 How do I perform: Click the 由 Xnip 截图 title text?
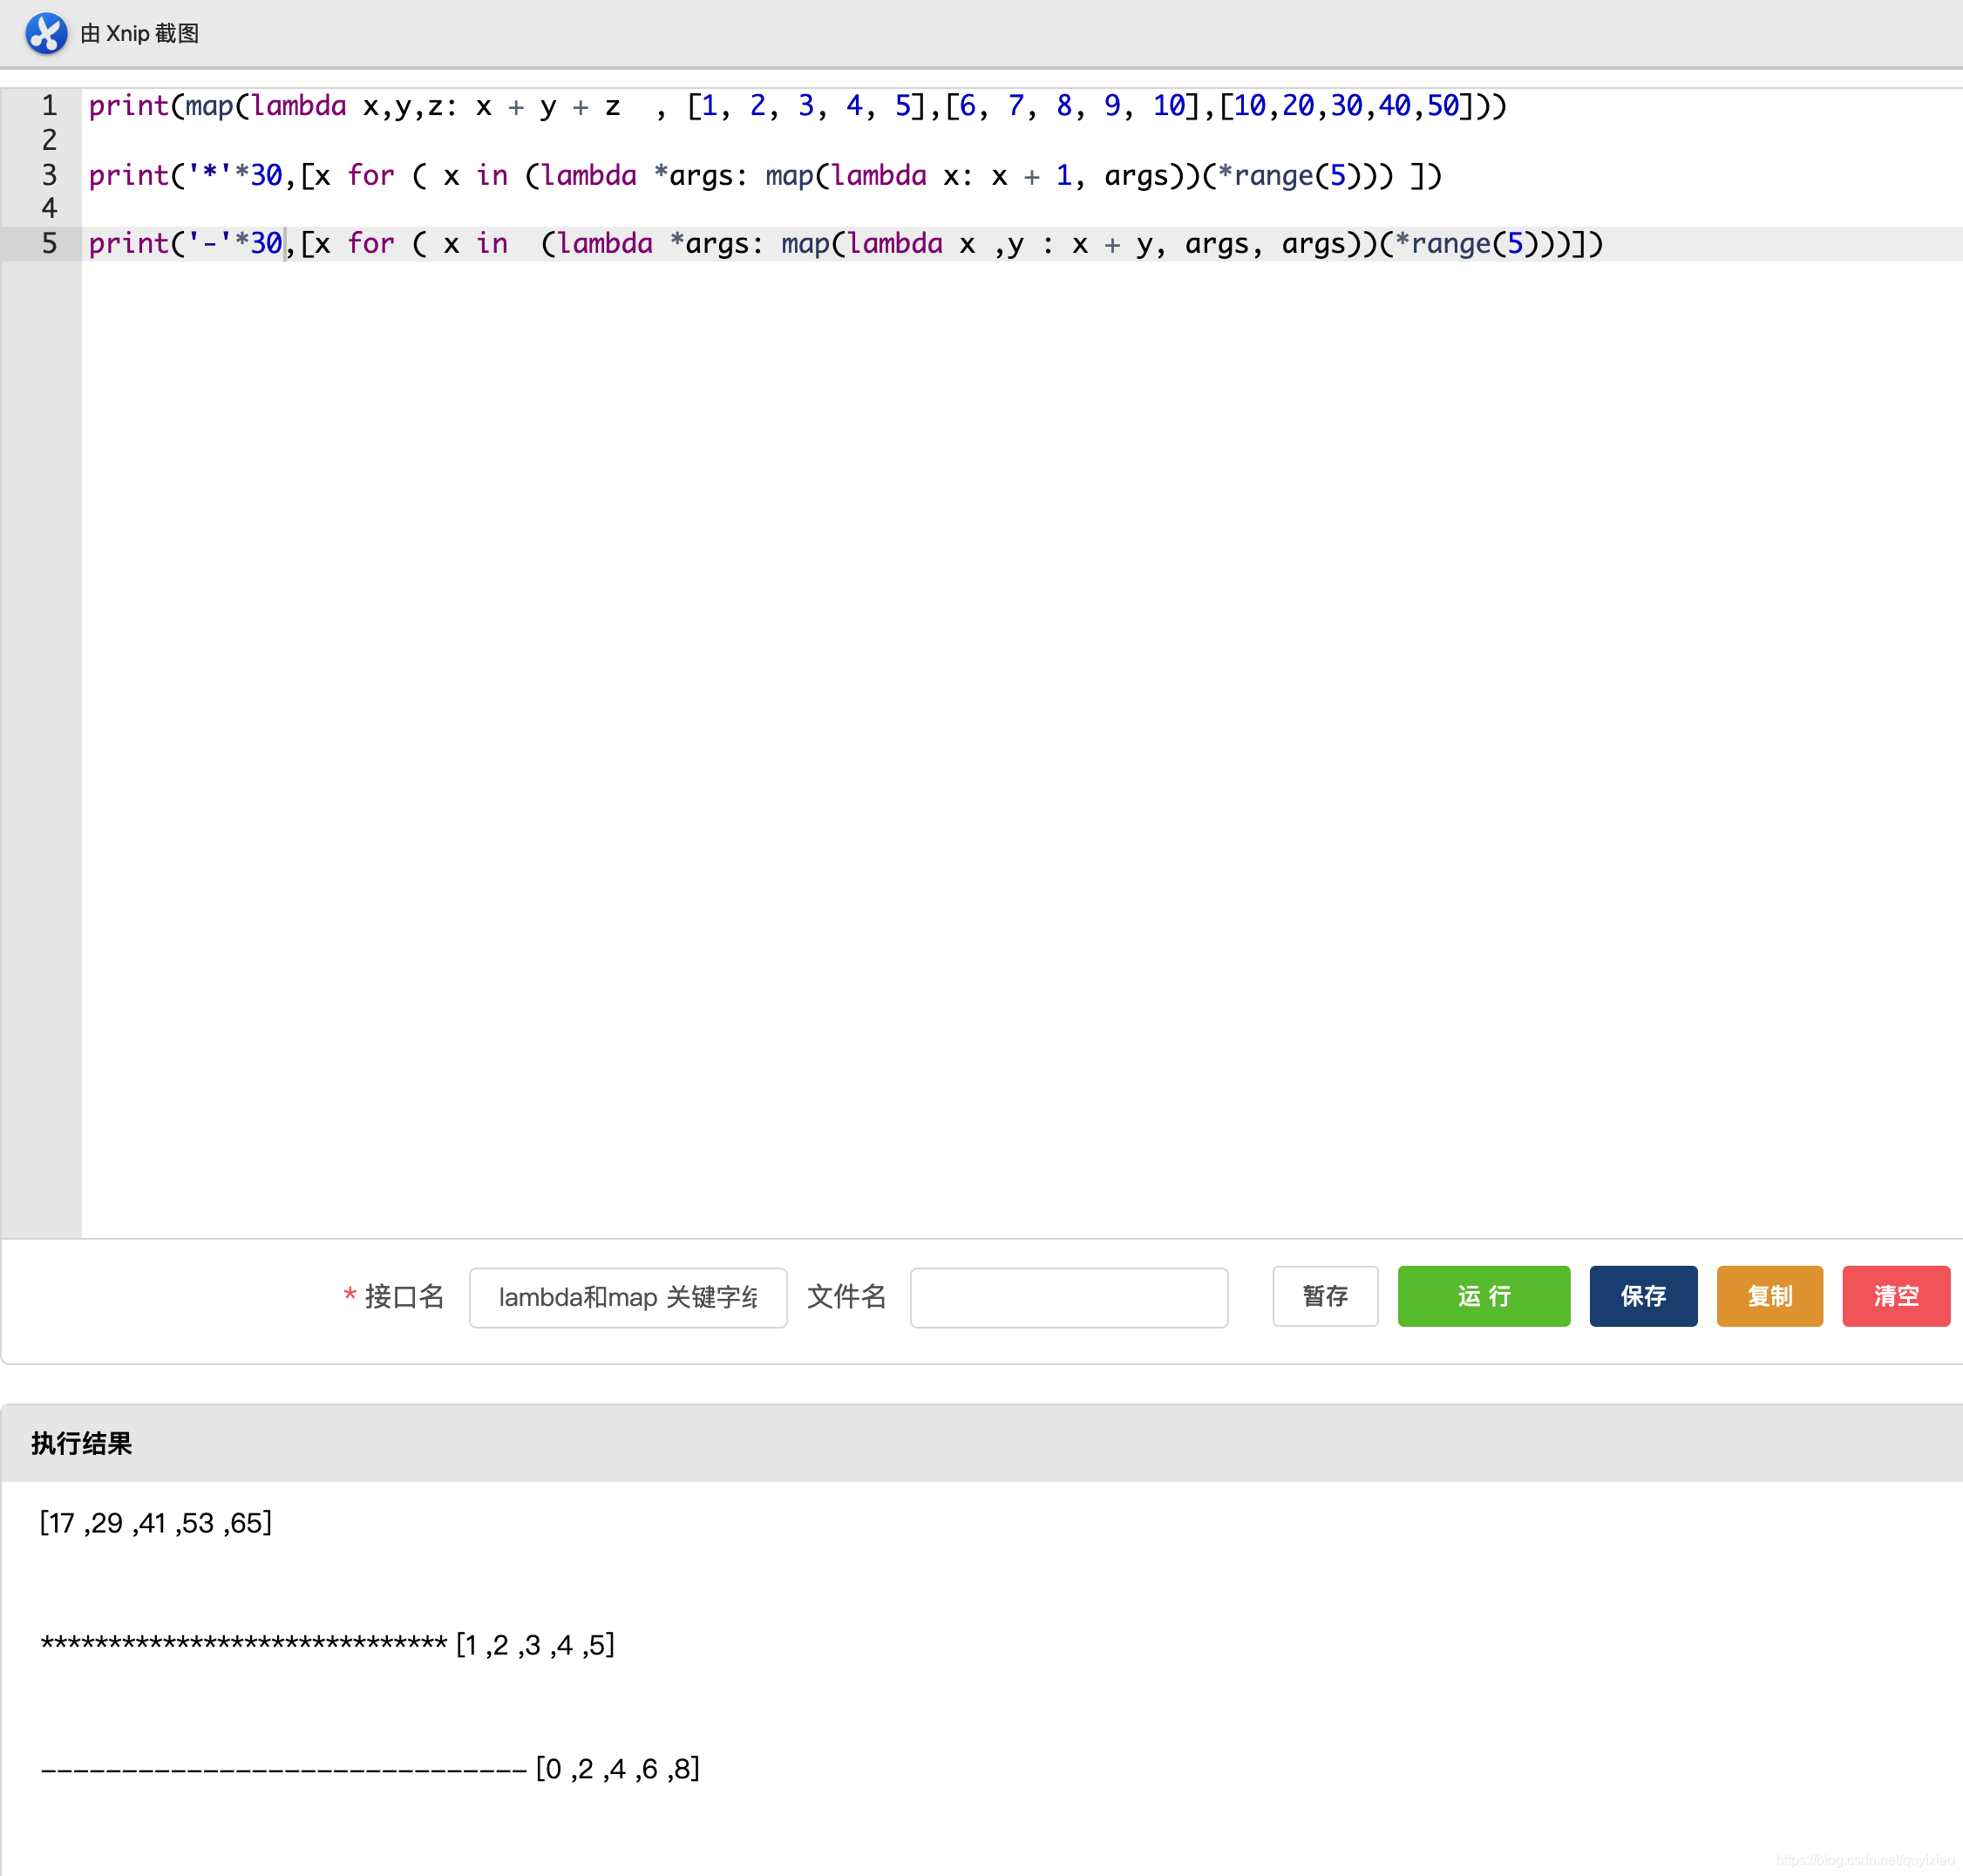139,34
